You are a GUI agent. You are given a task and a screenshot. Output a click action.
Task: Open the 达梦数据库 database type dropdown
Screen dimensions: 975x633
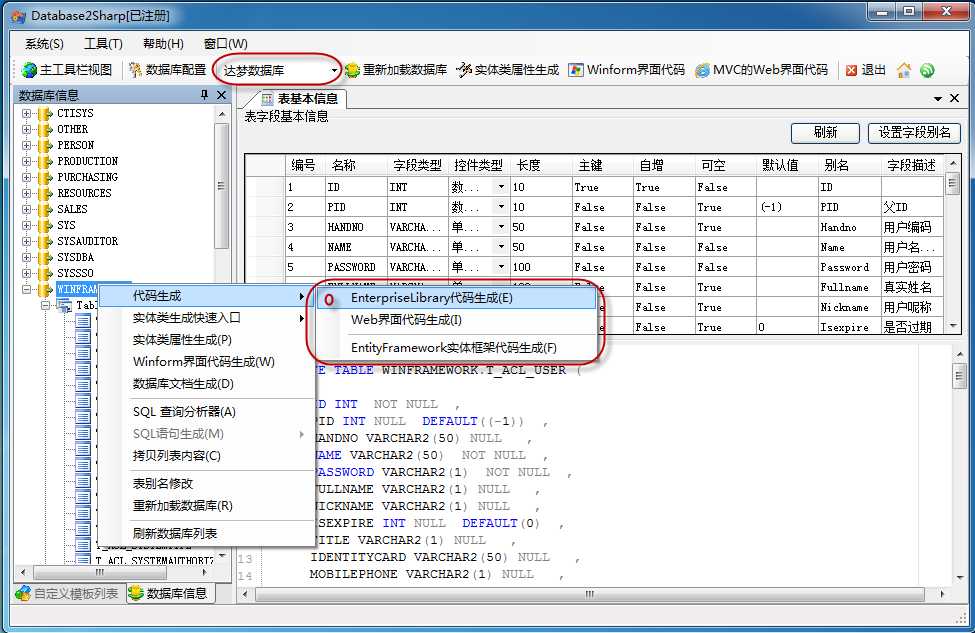click(x=335, y=70)
